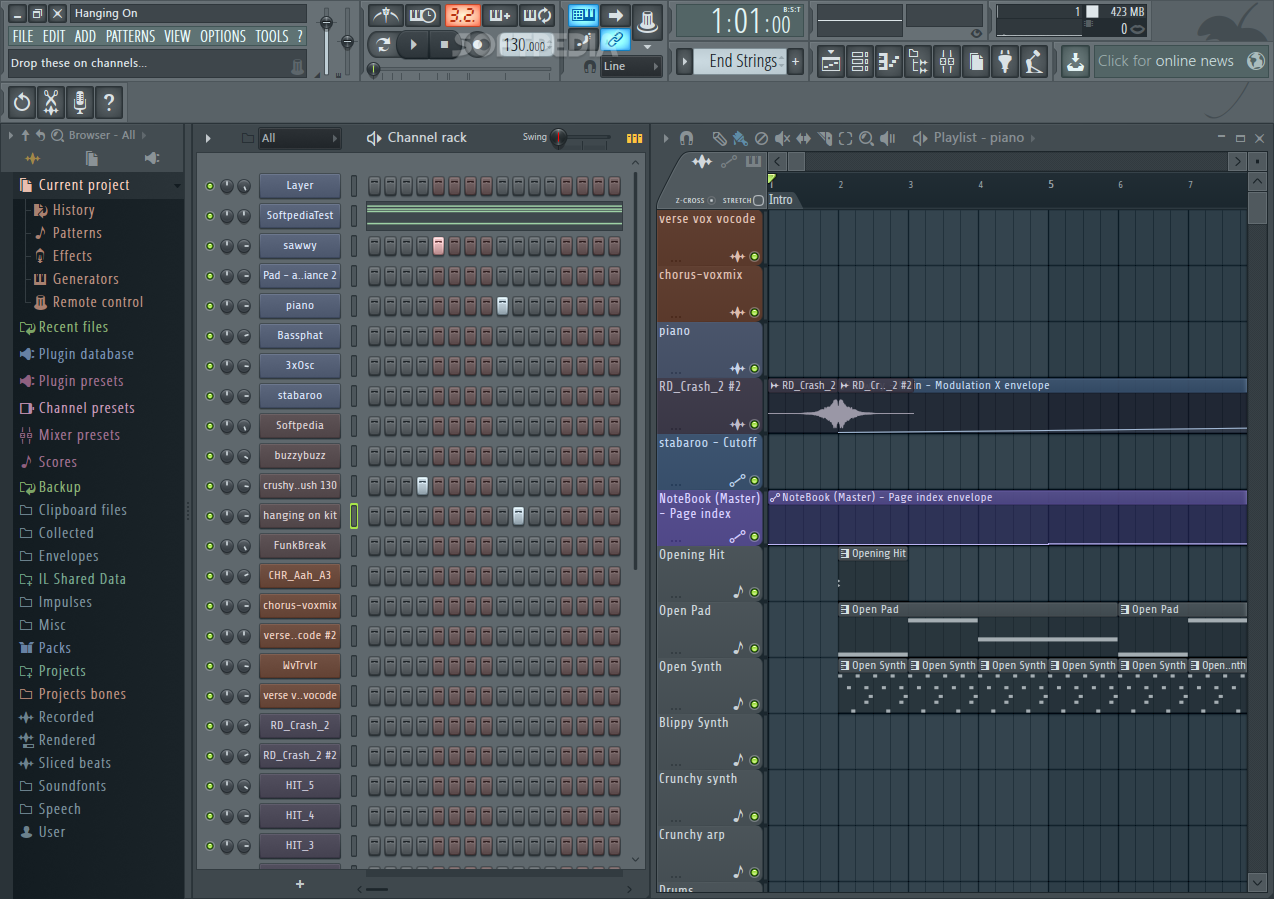Screen dimensions: 1274x899
Task: Select the Zoom tool in the Playlist toolbar
Action: click(x=867, y=139)
